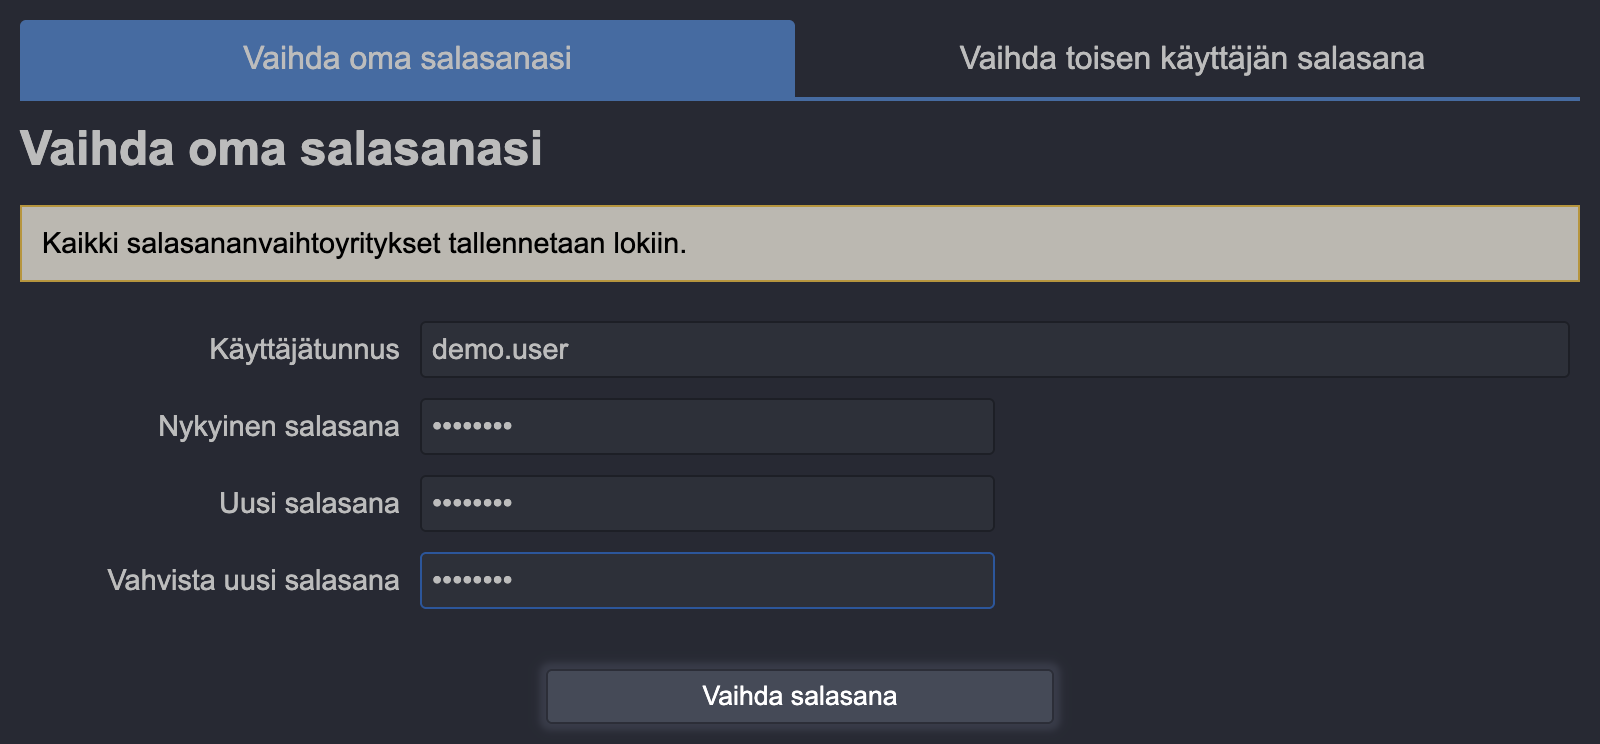This screenshot has width=1600, height=744.
Task: Switch to the Vaihda toisen käyttäjän salasana tab
Action: click(1191, 58)
